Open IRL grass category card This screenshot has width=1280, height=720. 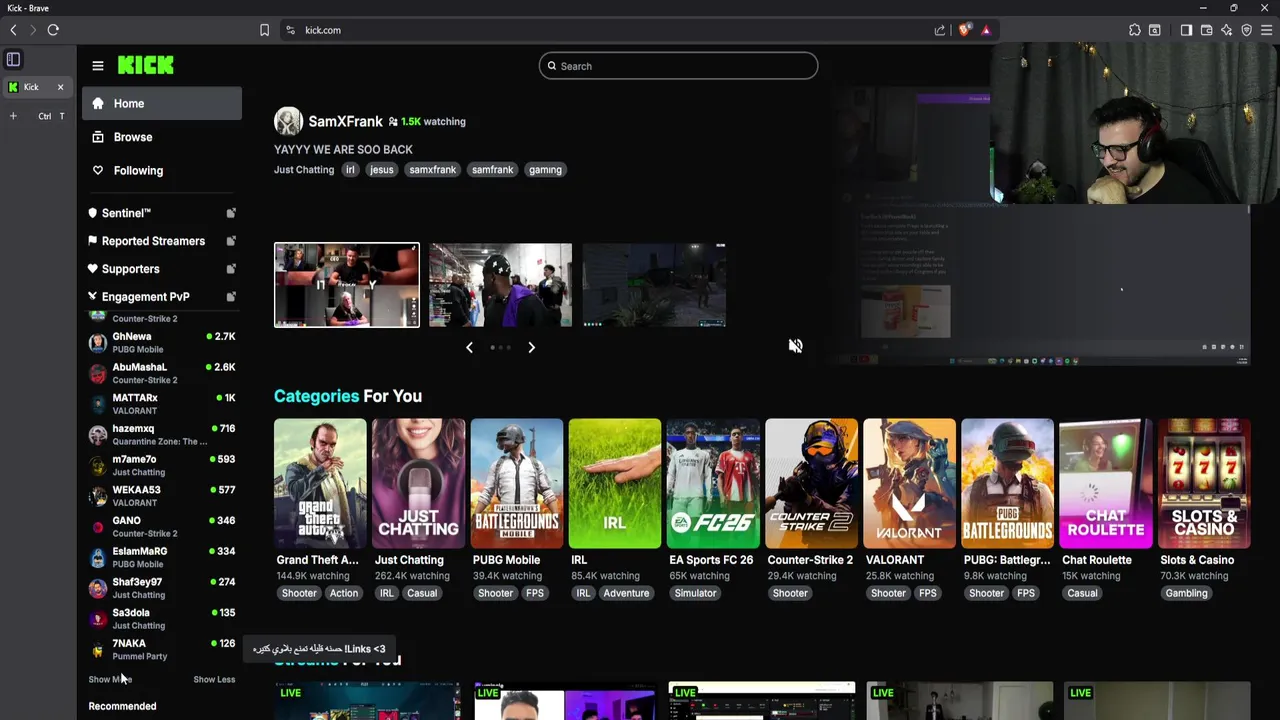coord(615,484)
